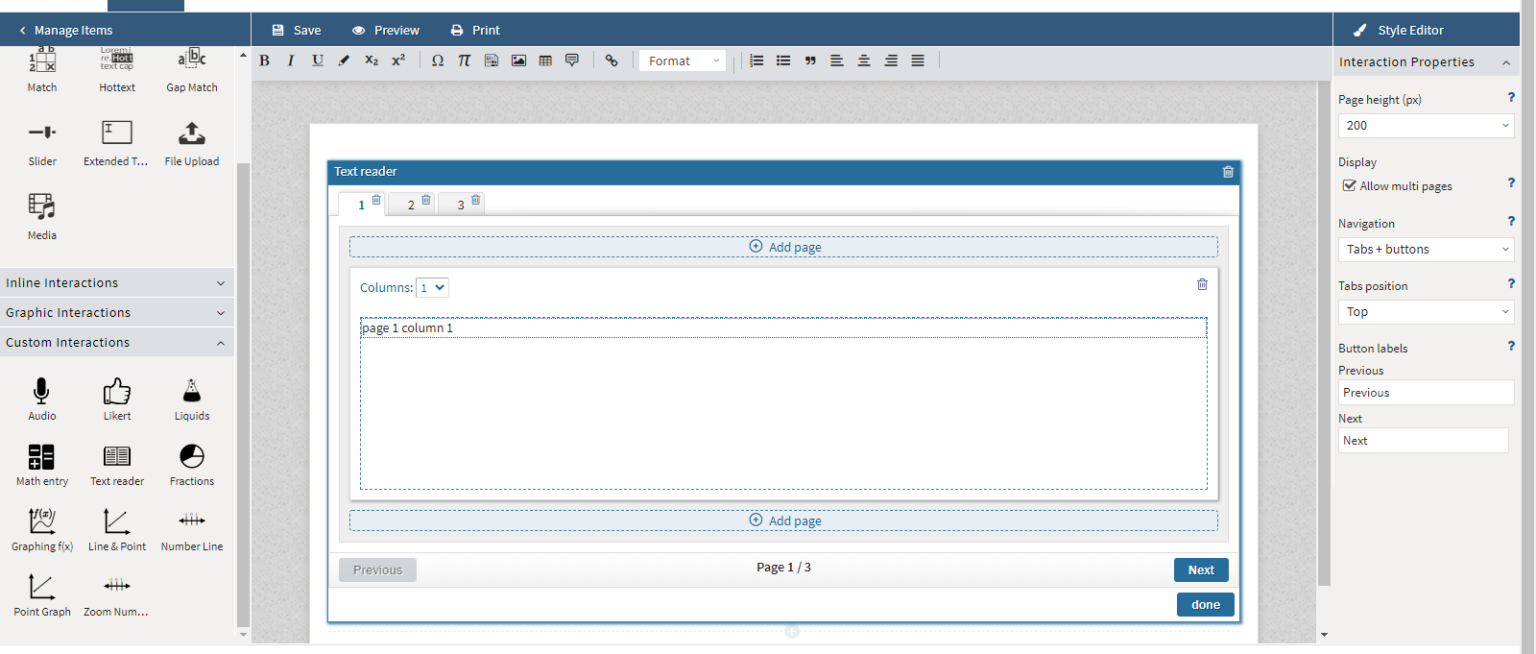Open the Columns dropdown
This screenshot has width=1536, height=654.
pyautogui.click(x=432, y=287)
